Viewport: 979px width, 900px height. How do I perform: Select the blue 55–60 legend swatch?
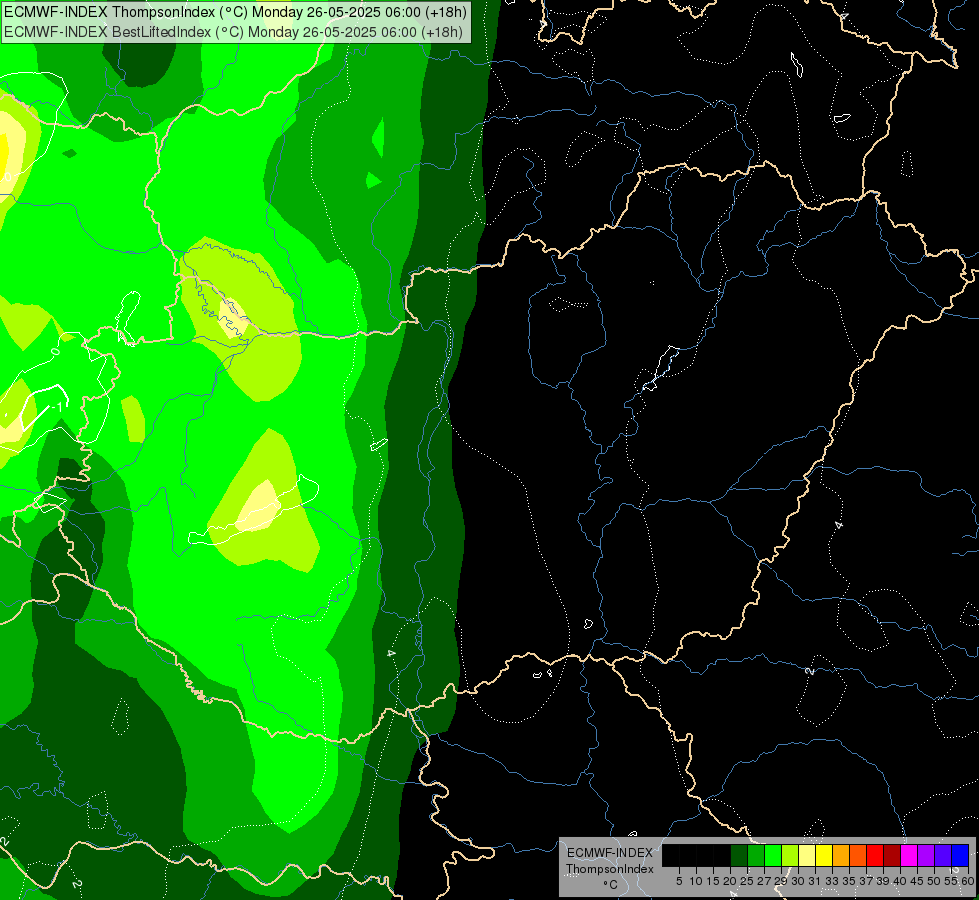point(960,855)
